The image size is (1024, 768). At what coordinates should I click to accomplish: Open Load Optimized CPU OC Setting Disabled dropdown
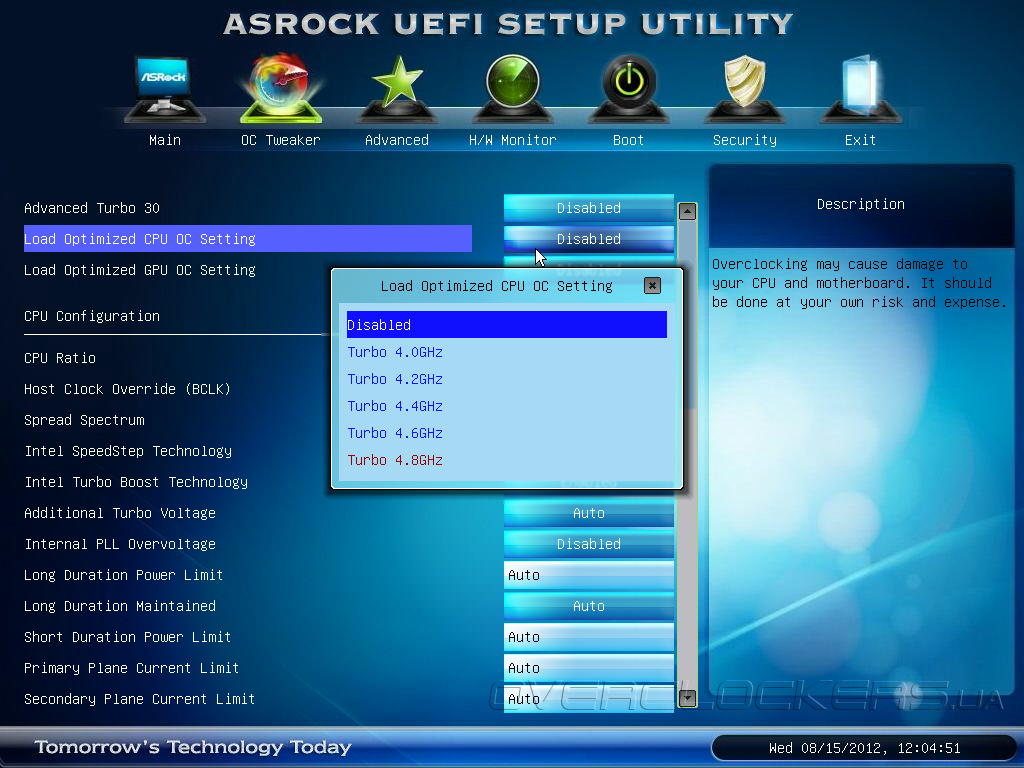coord(588,239)
